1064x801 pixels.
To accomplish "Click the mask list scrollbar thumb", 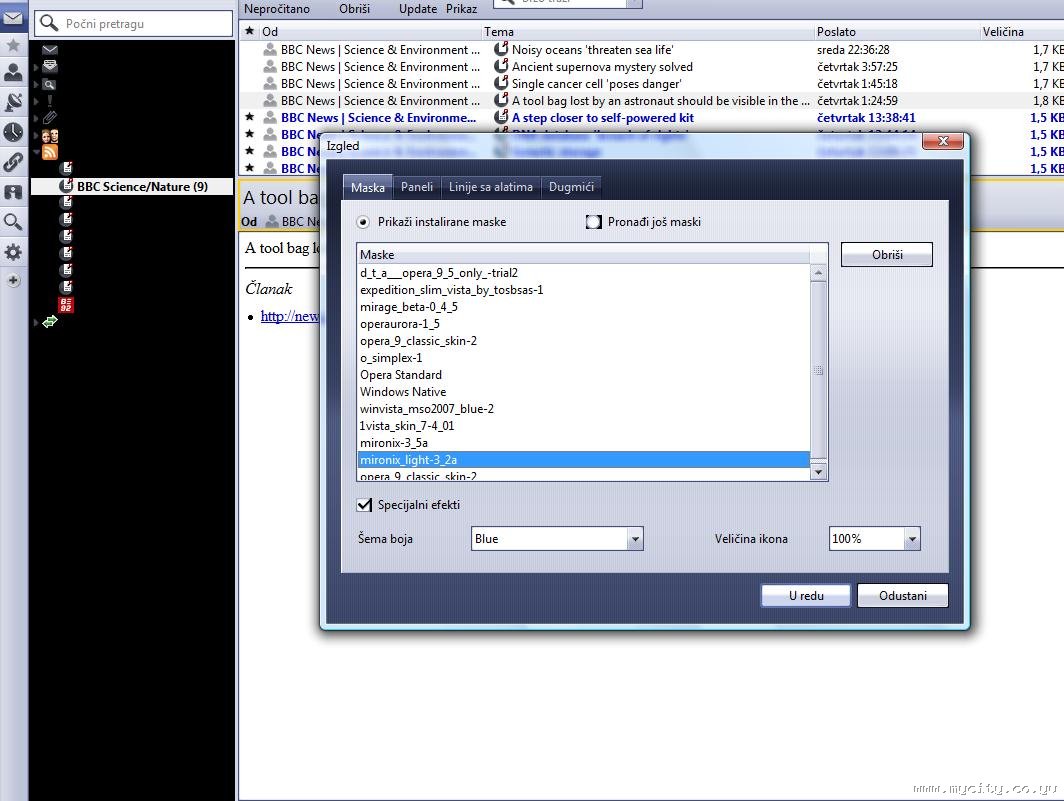I will pyautogui.click(x=818, y=370).
